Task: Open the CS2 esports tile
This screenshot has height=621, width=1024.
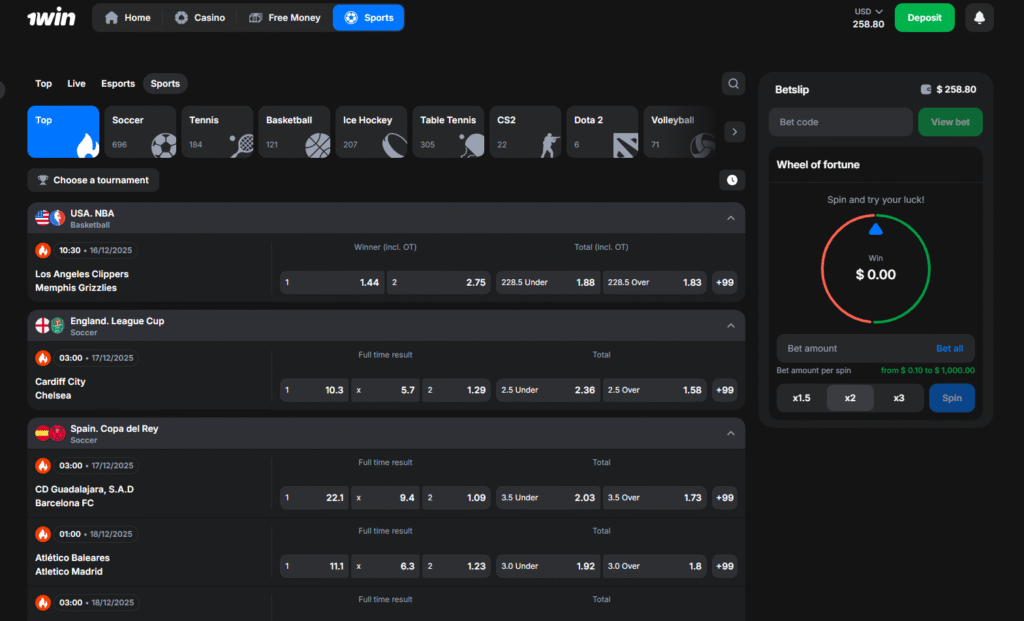Action: pos(524,132)
